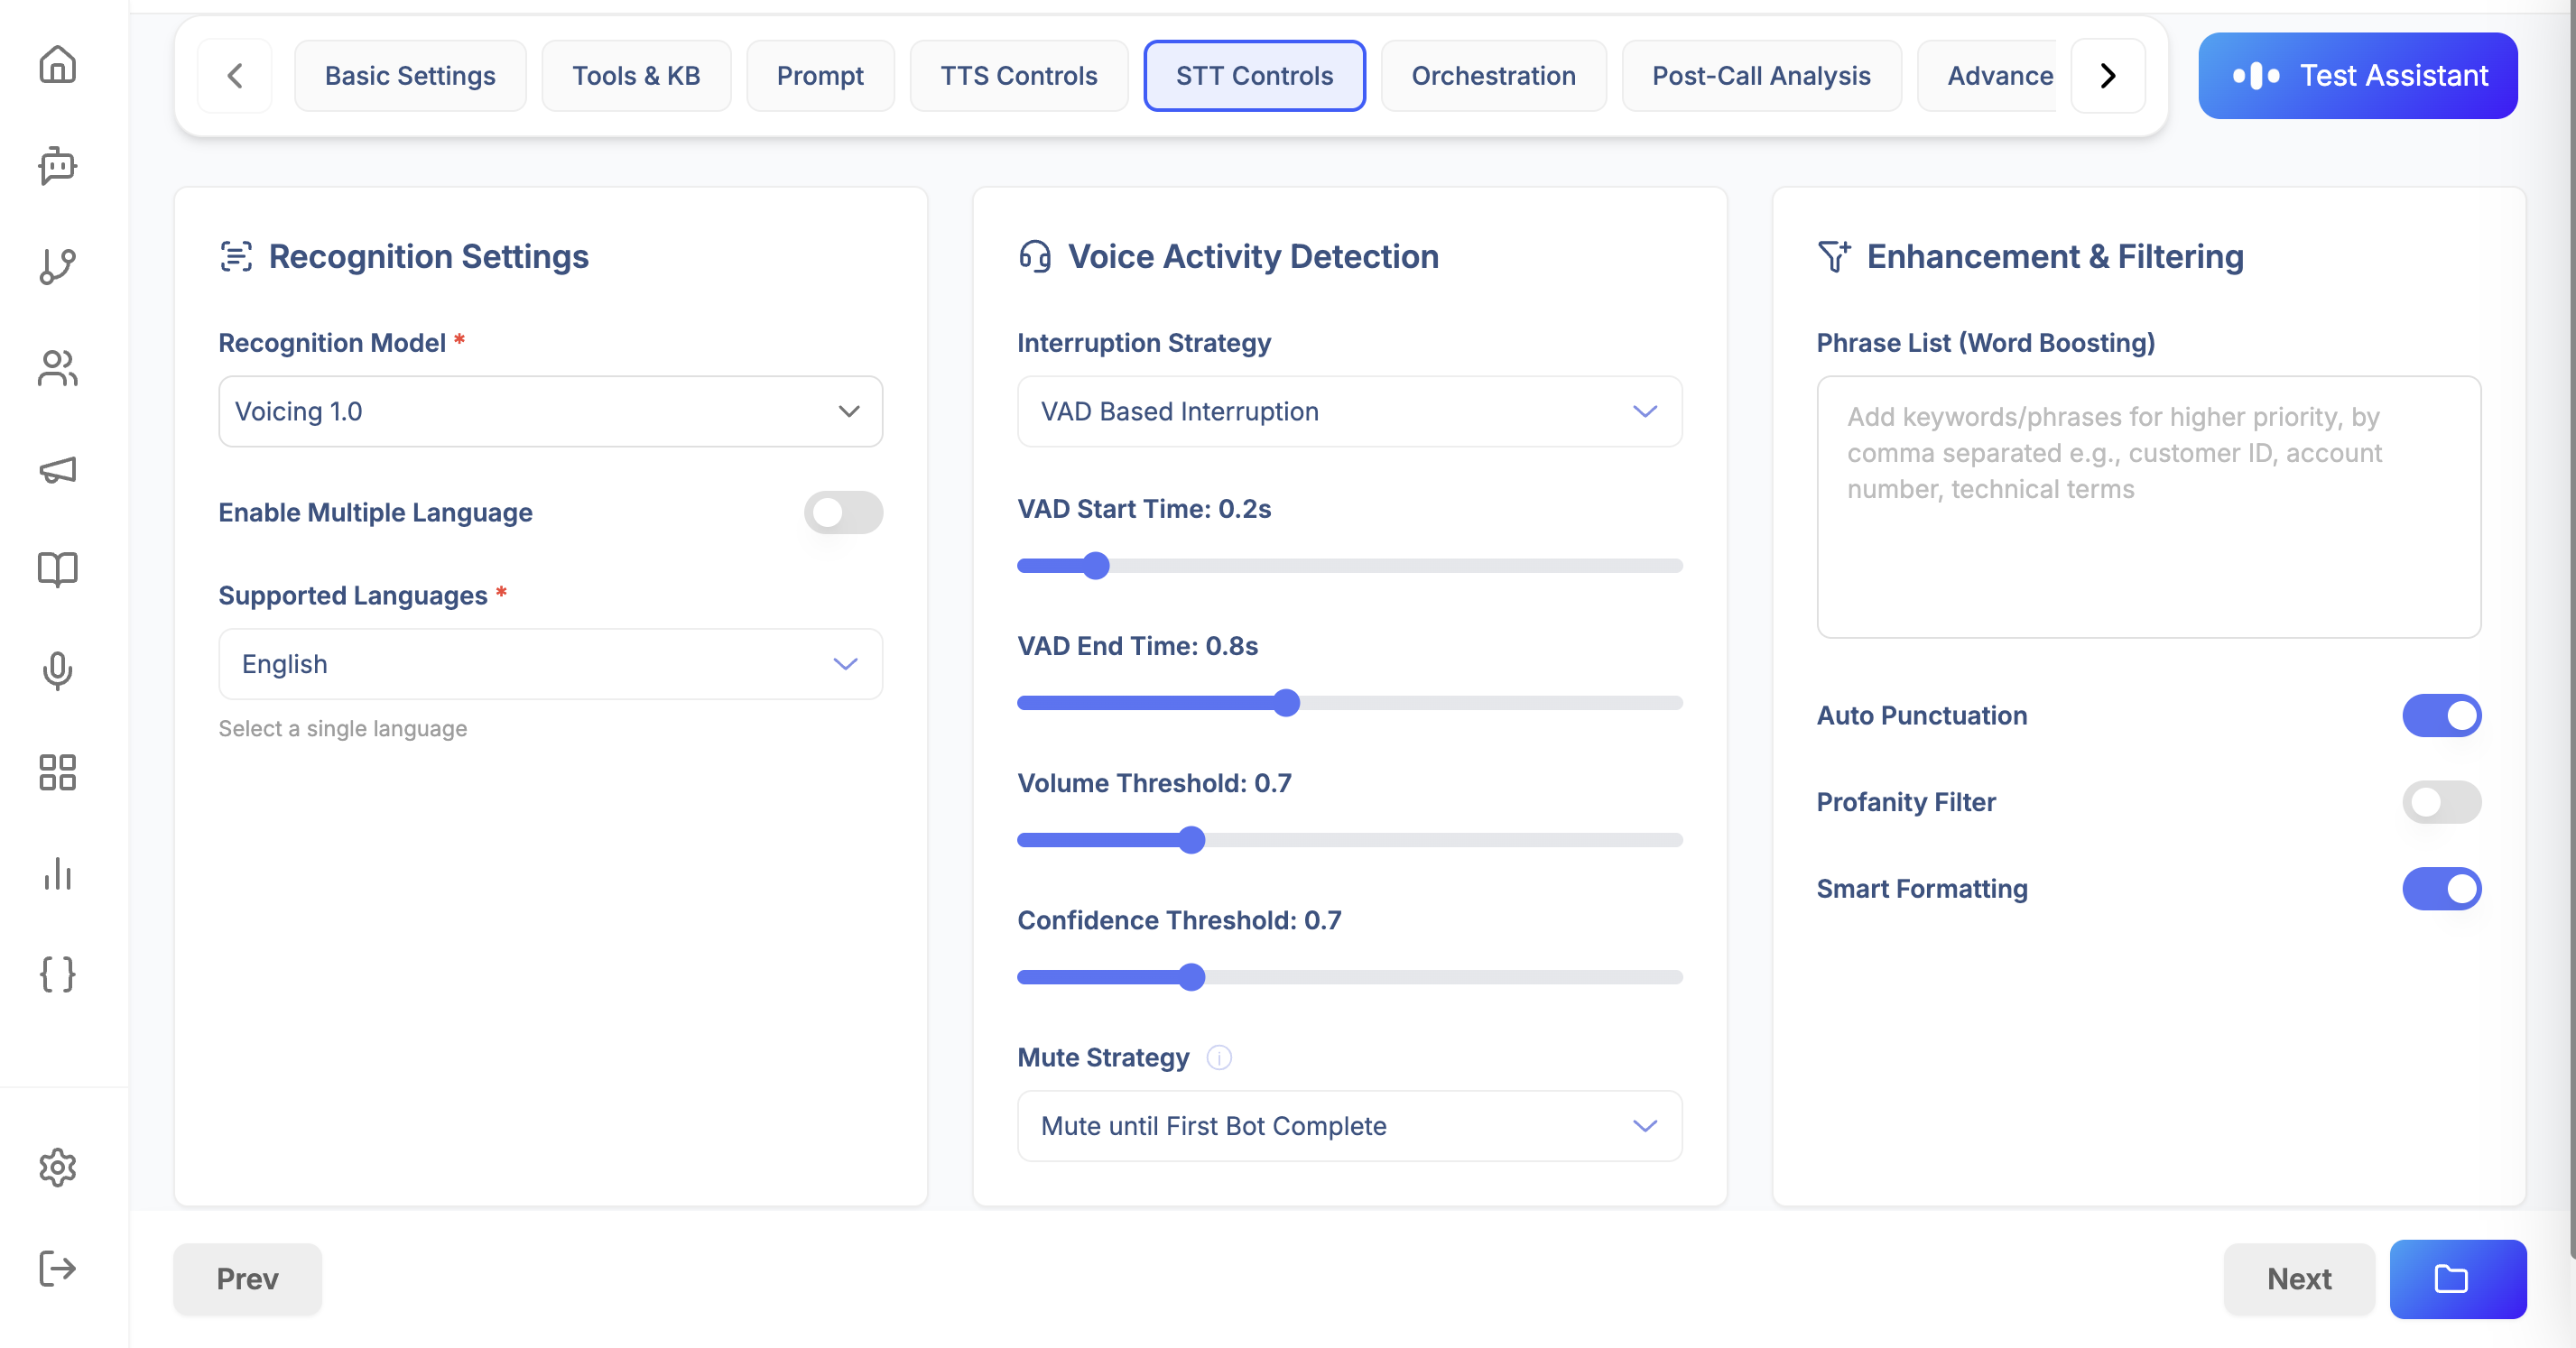Select the microphone sidebar icon

click(x=57, y=671)
